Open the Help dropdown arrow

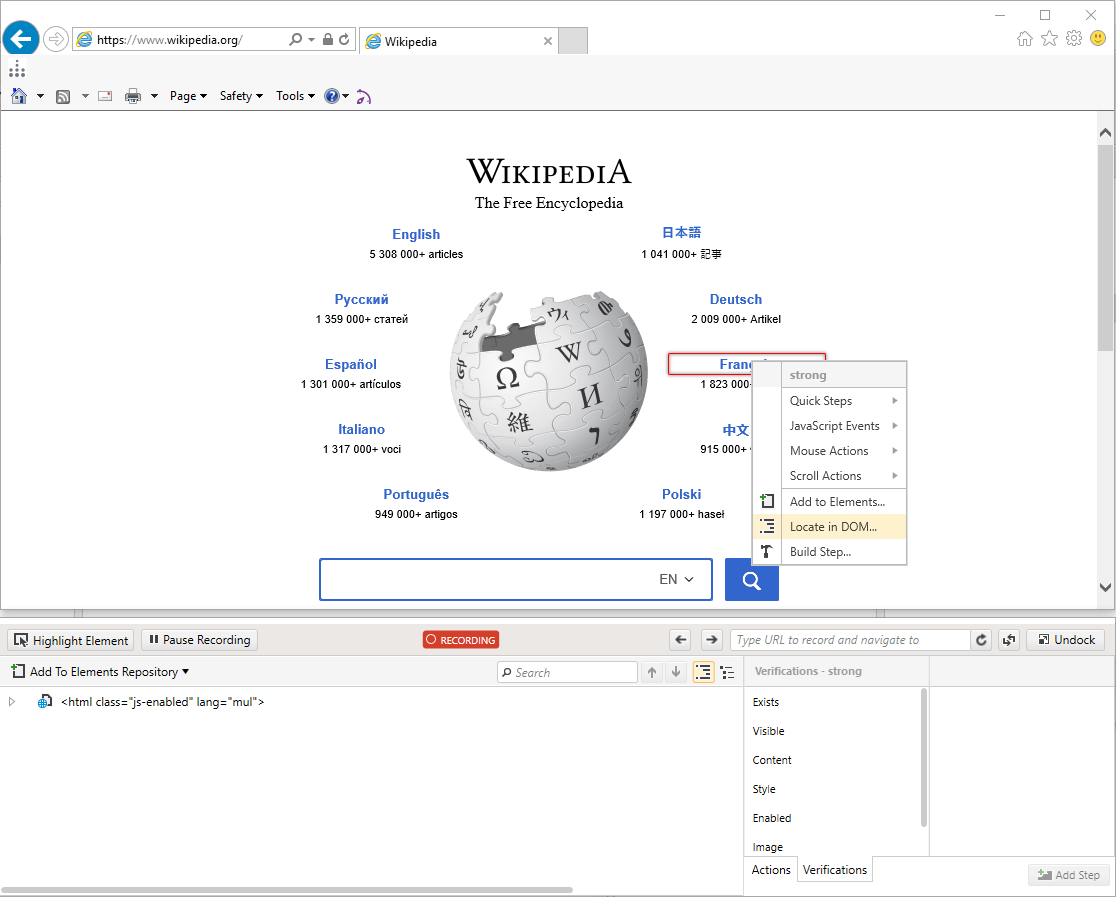point(345,96)
